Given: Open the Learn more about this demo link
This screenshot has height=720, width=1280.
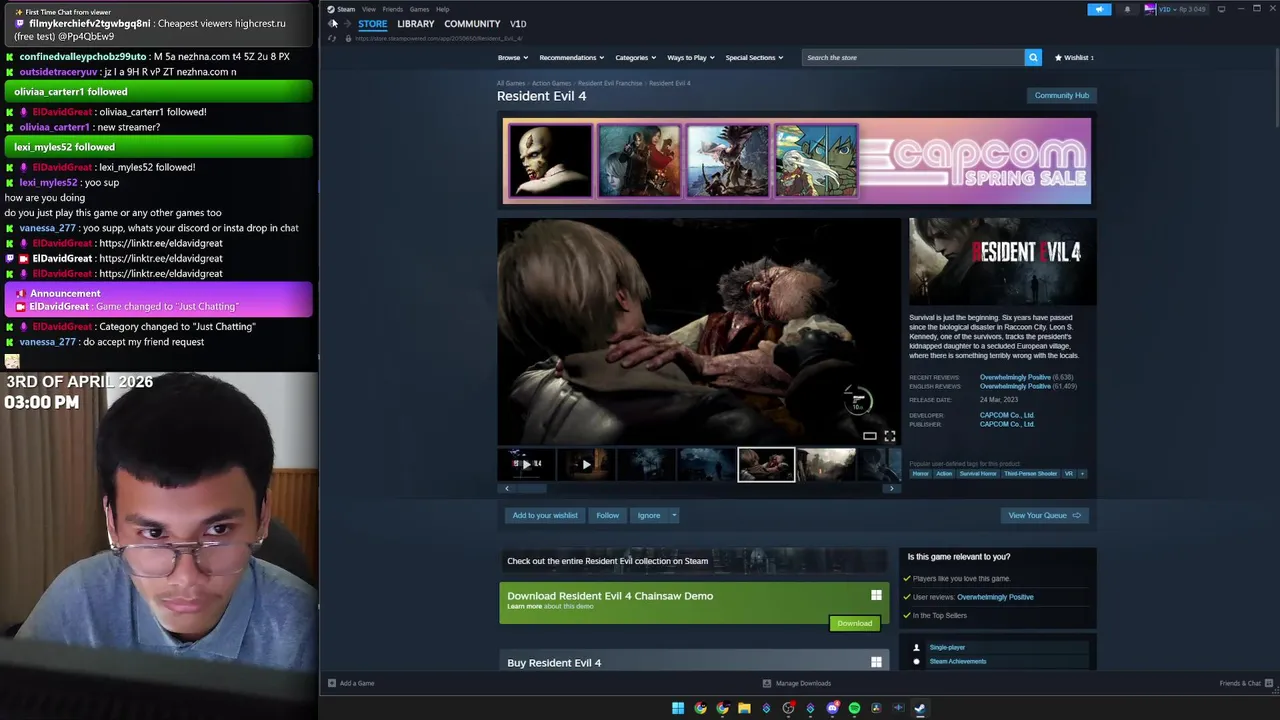Looking at the screenshot, I should click(x=550, y=606).
